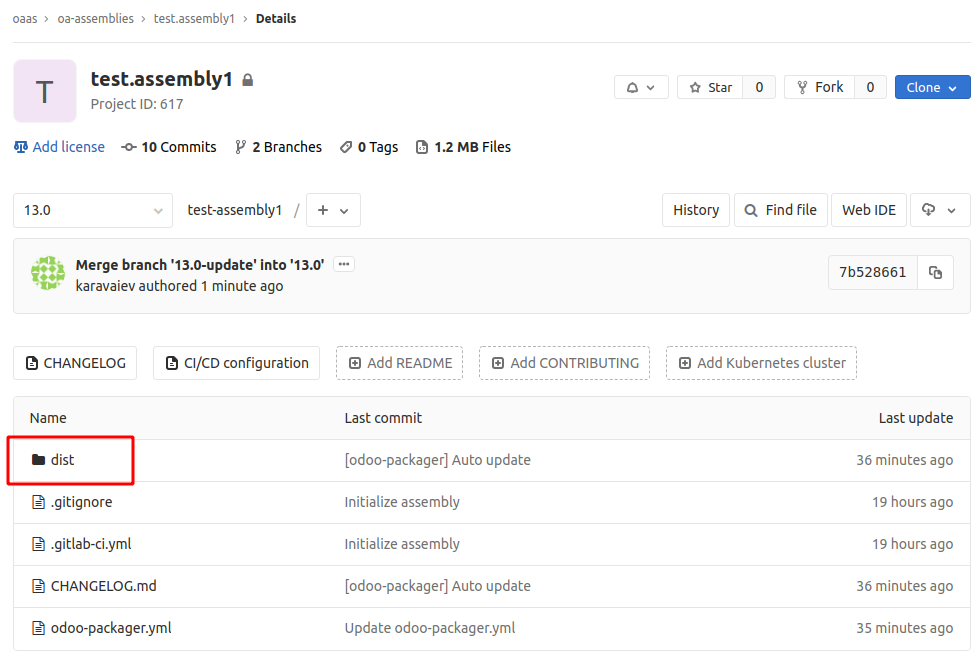Open the 13.0 branch selector
979x658 pixels.
click(x=93, y=210)
